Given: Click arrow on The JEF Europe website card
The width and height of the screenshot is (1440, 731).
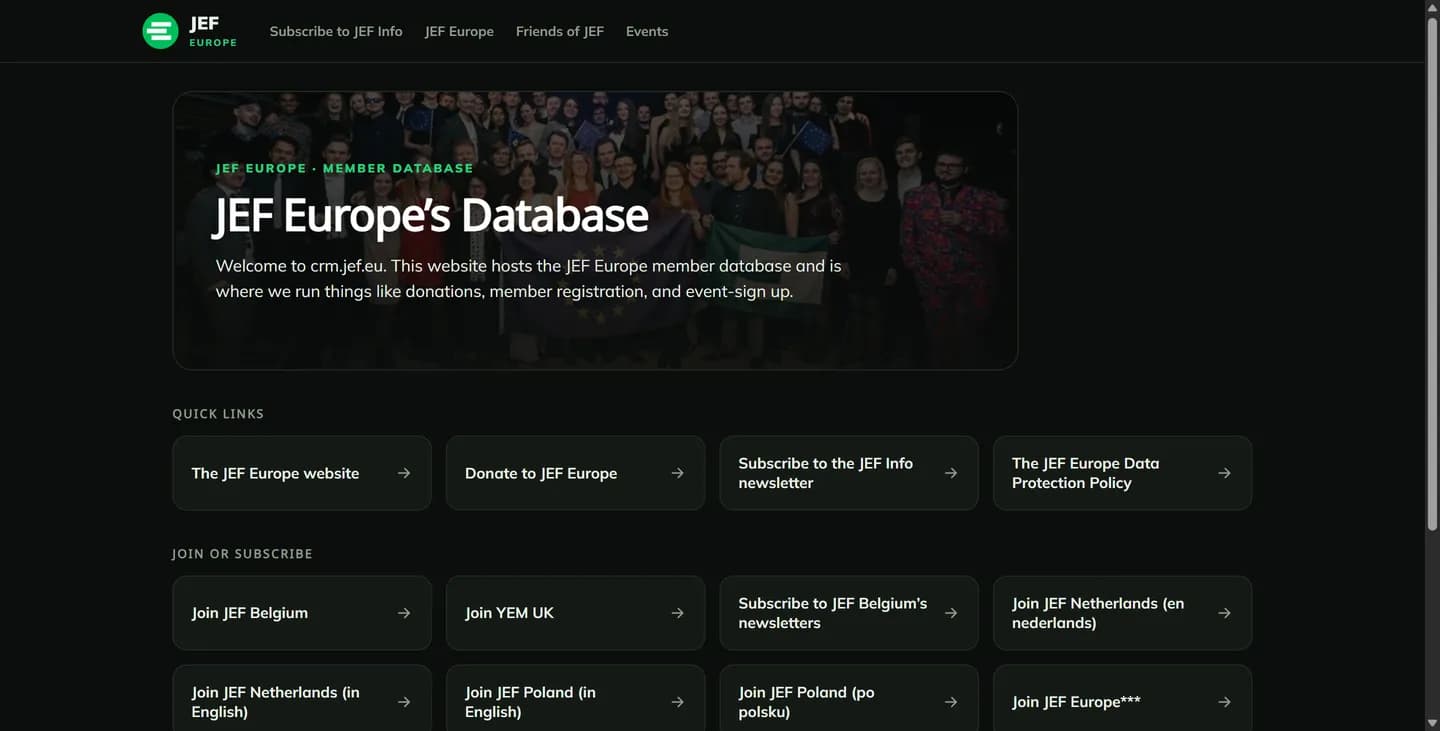Looking at the screenshot, I should click(404, 473).
